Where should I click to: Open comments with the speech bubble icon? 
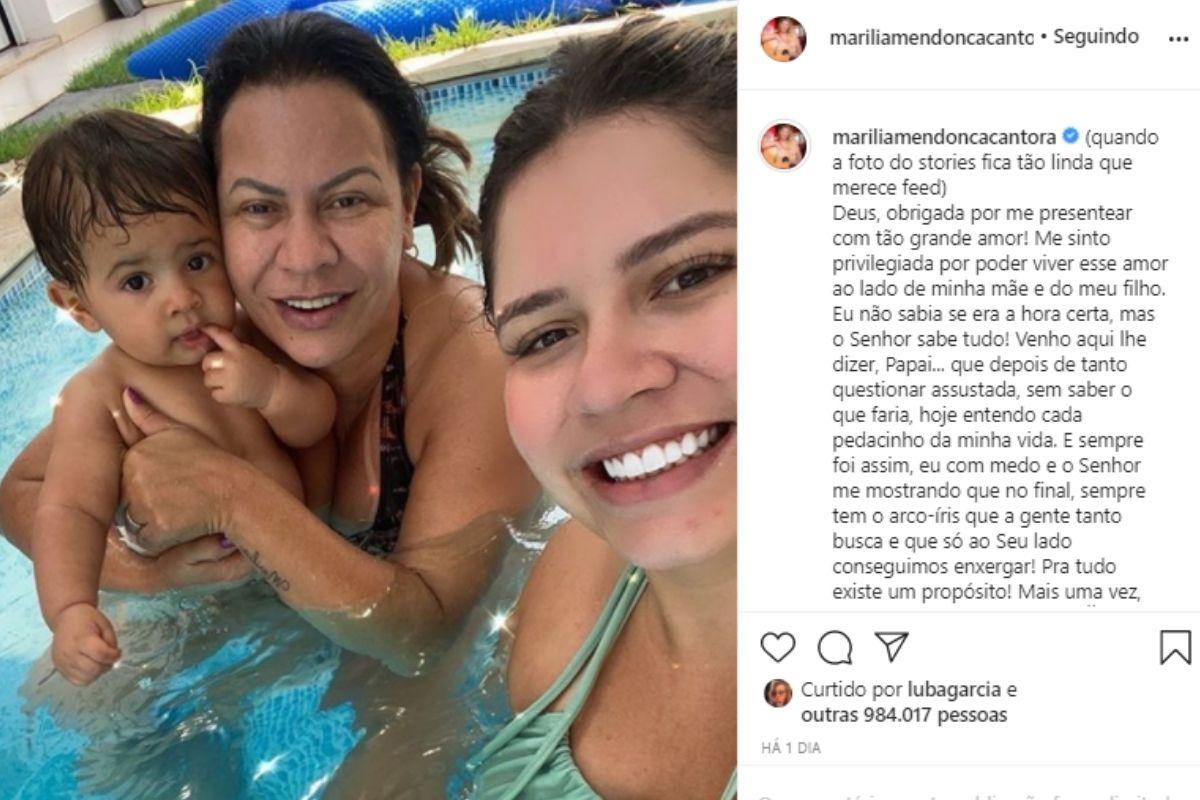tap(834, 647)
